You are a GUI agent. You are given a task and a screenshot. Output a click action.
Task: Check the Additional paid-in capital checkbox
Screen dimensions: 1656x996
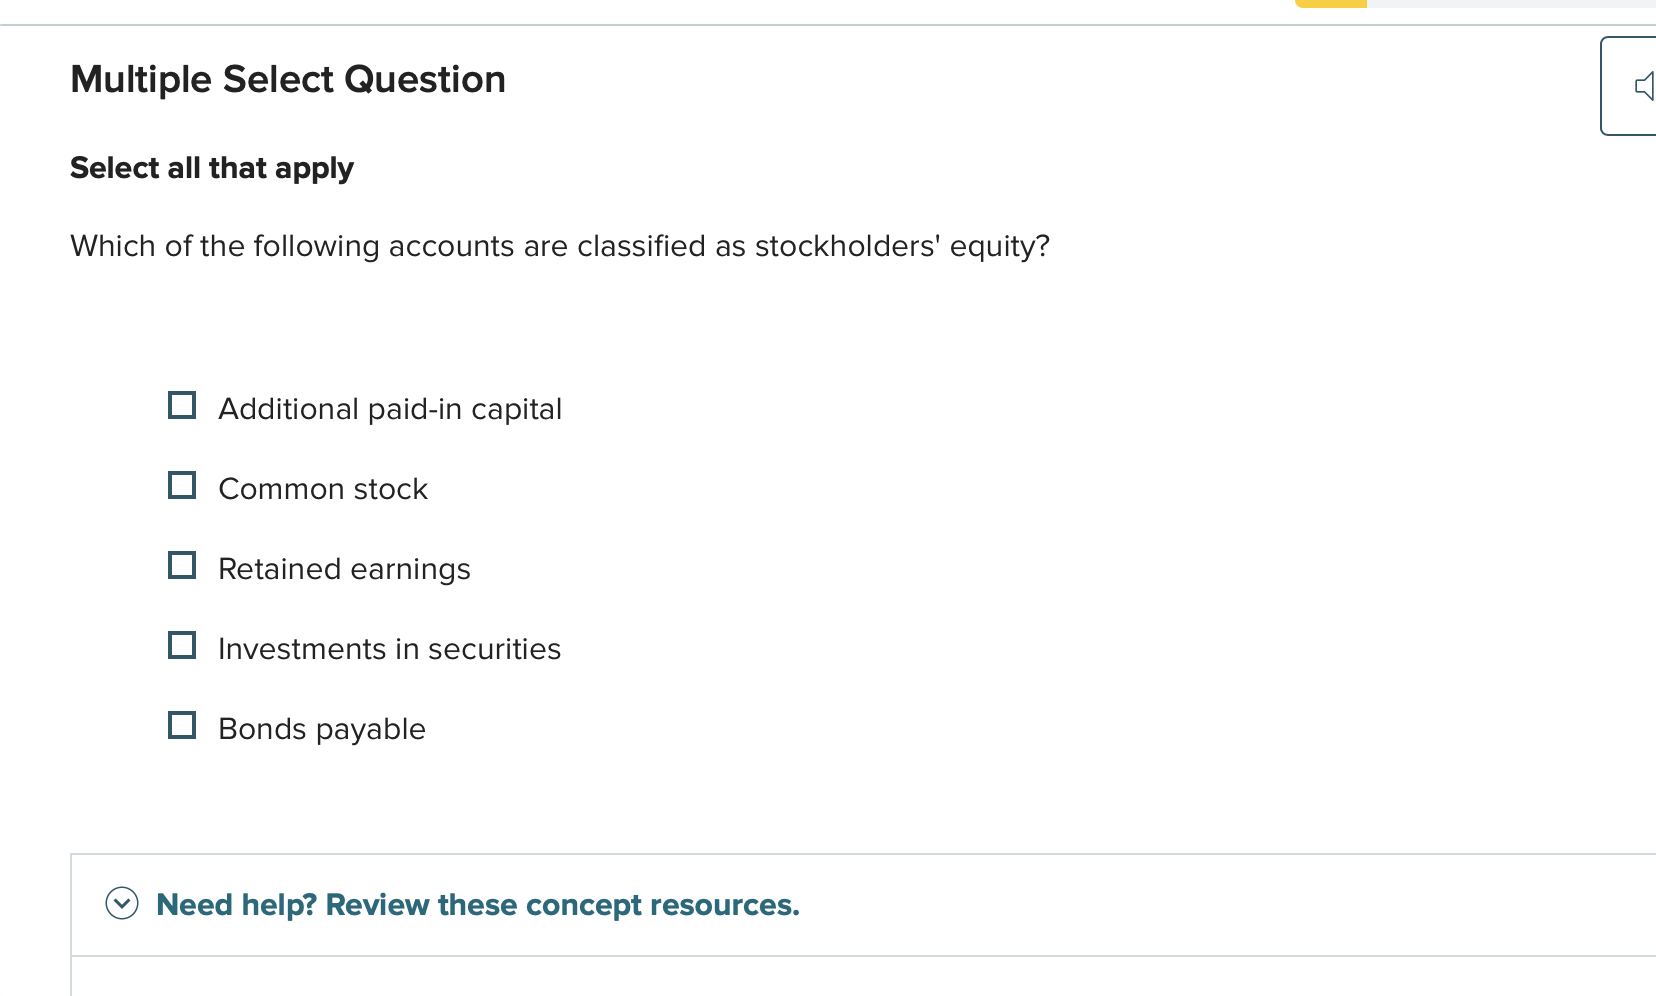click(x=182, y=405)
